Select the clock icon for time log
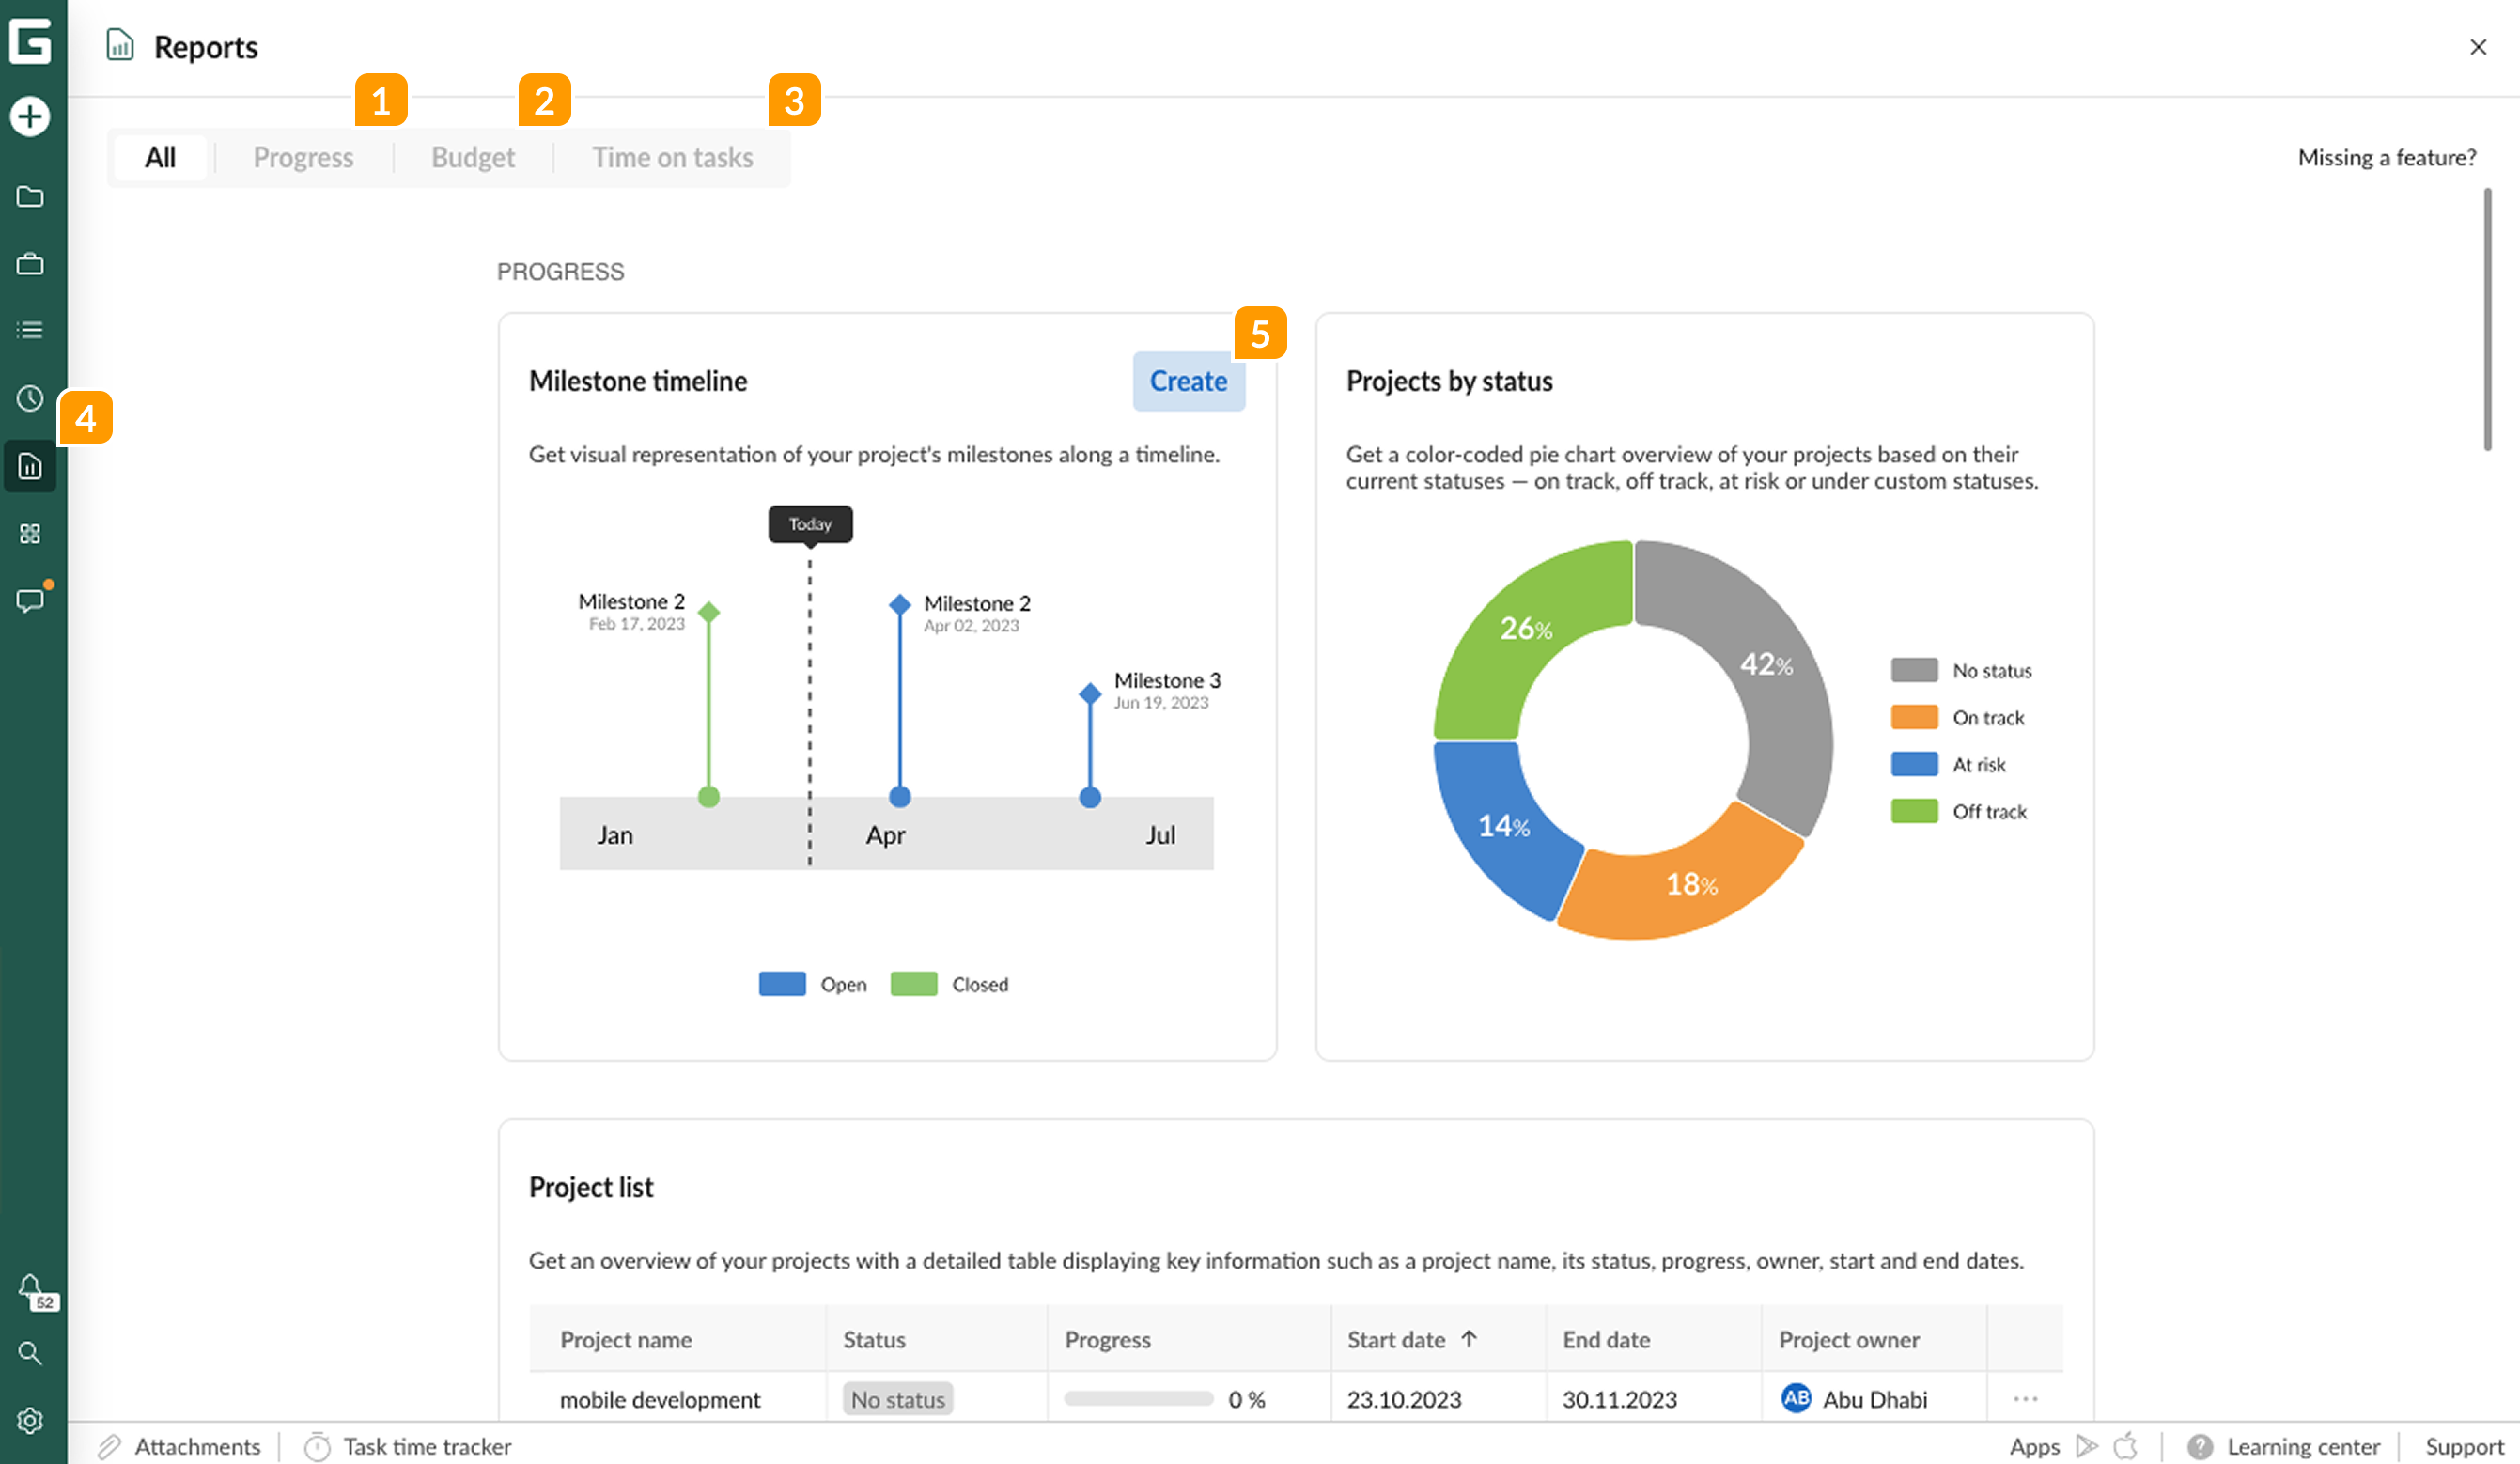This screenshot has width=2520, height=1464. [30, 398]
